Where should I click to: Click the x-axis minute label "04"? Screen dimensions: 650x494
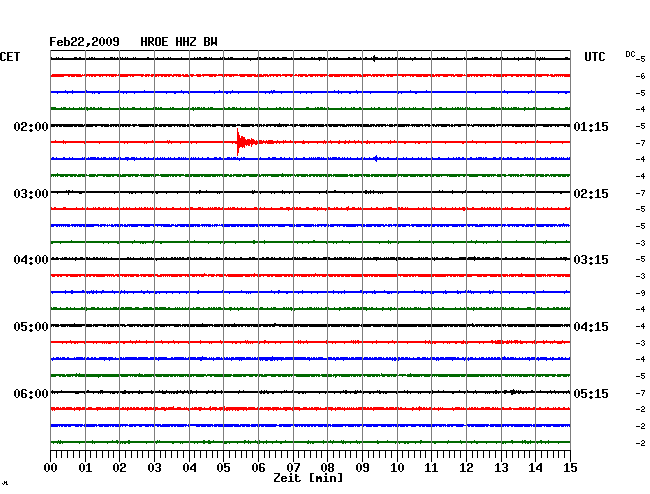point(189,468)
